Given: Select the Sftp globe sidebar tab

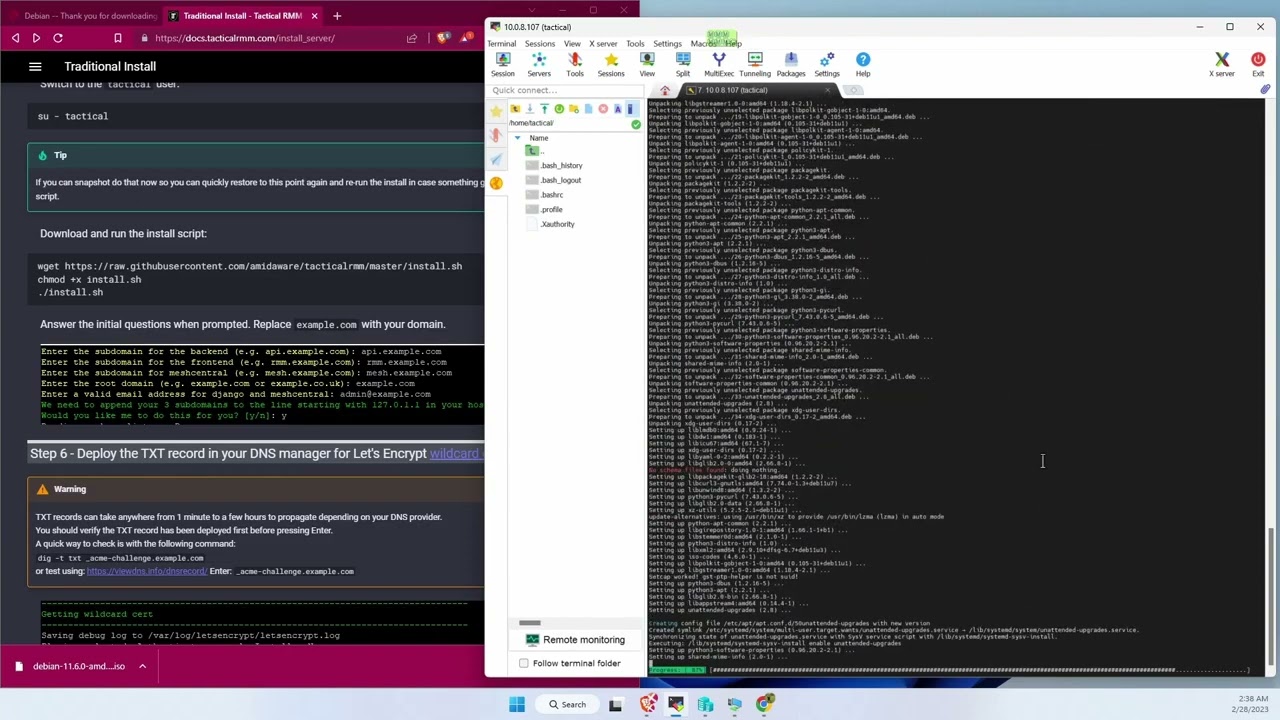Looking at the screenshot, I should pos(496,183).
